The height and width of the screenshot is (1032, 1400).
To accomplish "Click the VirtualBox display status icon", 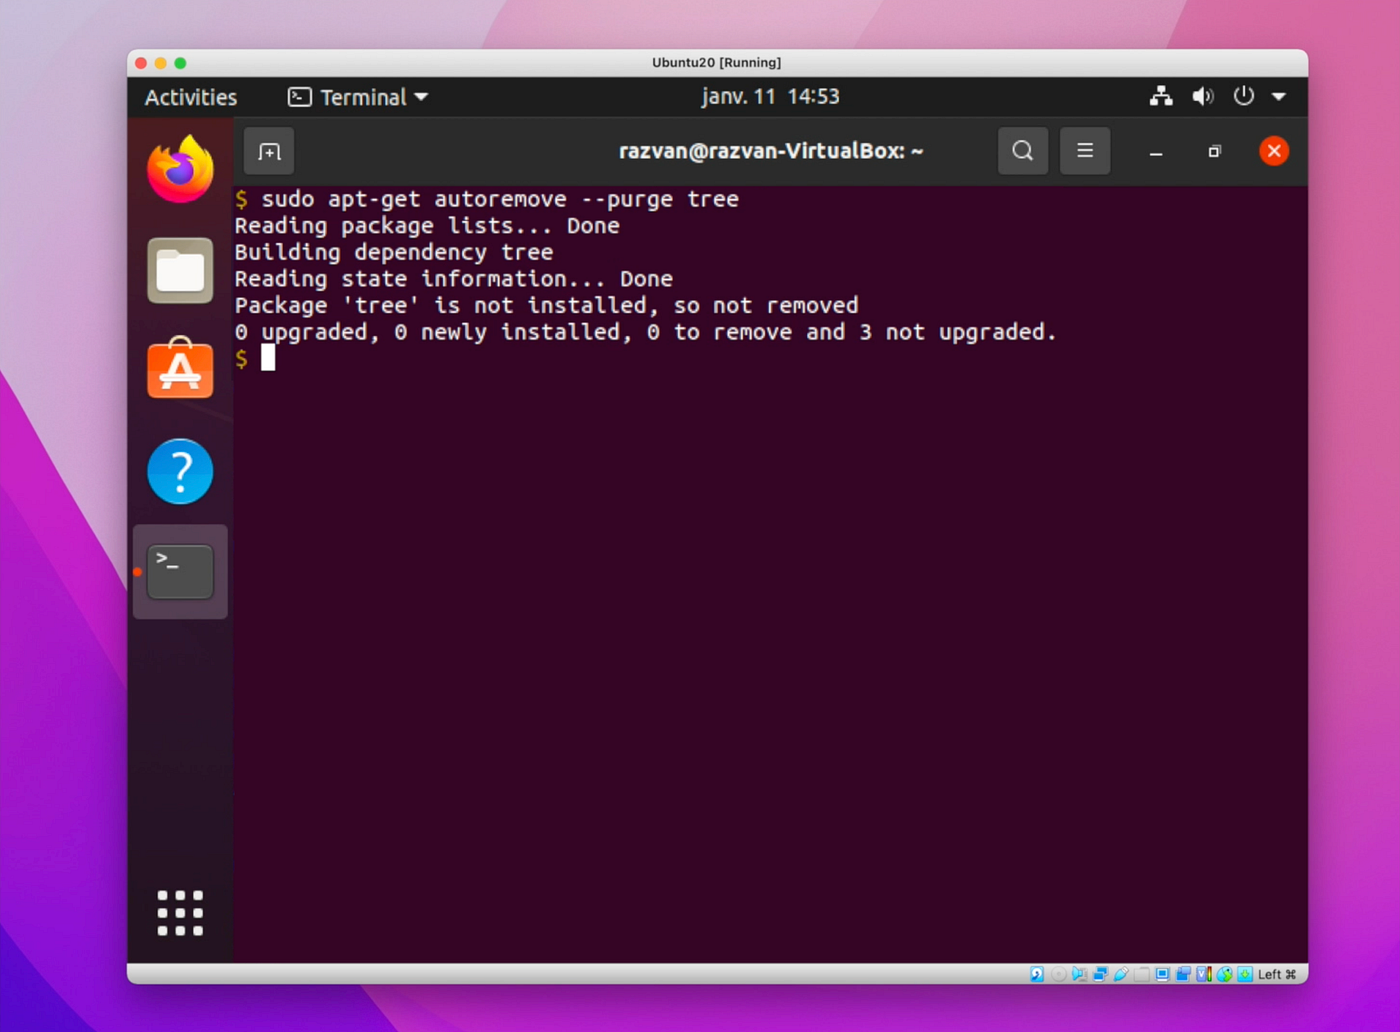I will point(1162,974).
